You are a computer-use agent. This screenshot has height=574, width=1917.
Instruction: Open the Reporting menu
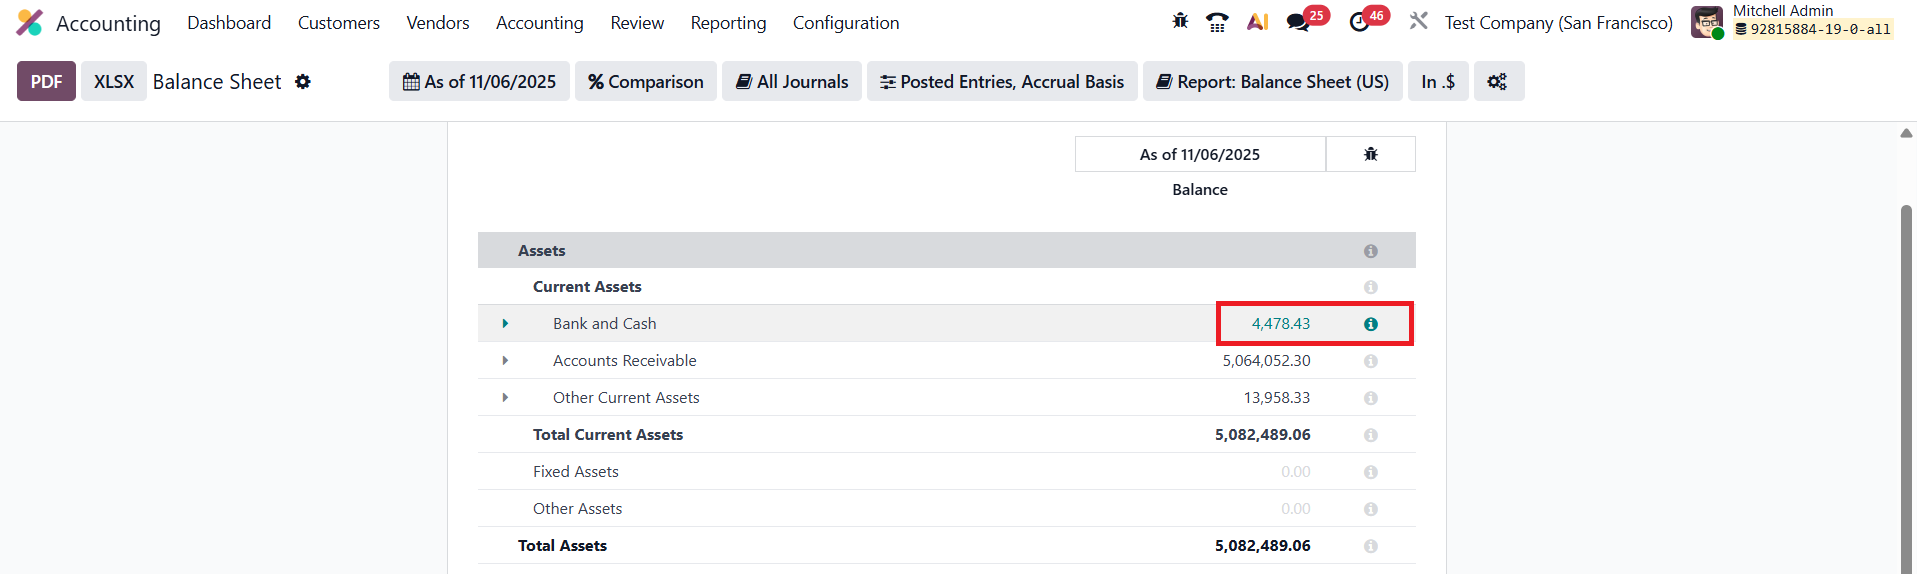[x=728, y=23]
